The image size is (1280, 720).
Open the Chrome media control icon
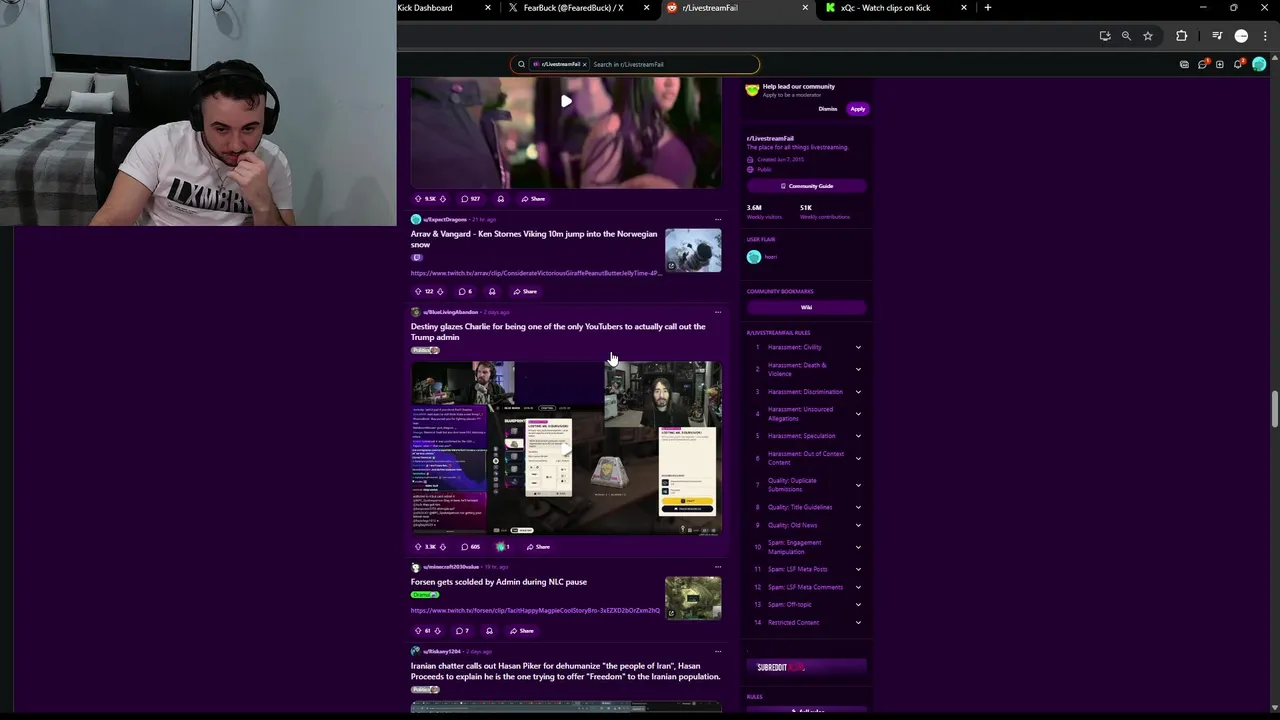[x=1217, y=36]
